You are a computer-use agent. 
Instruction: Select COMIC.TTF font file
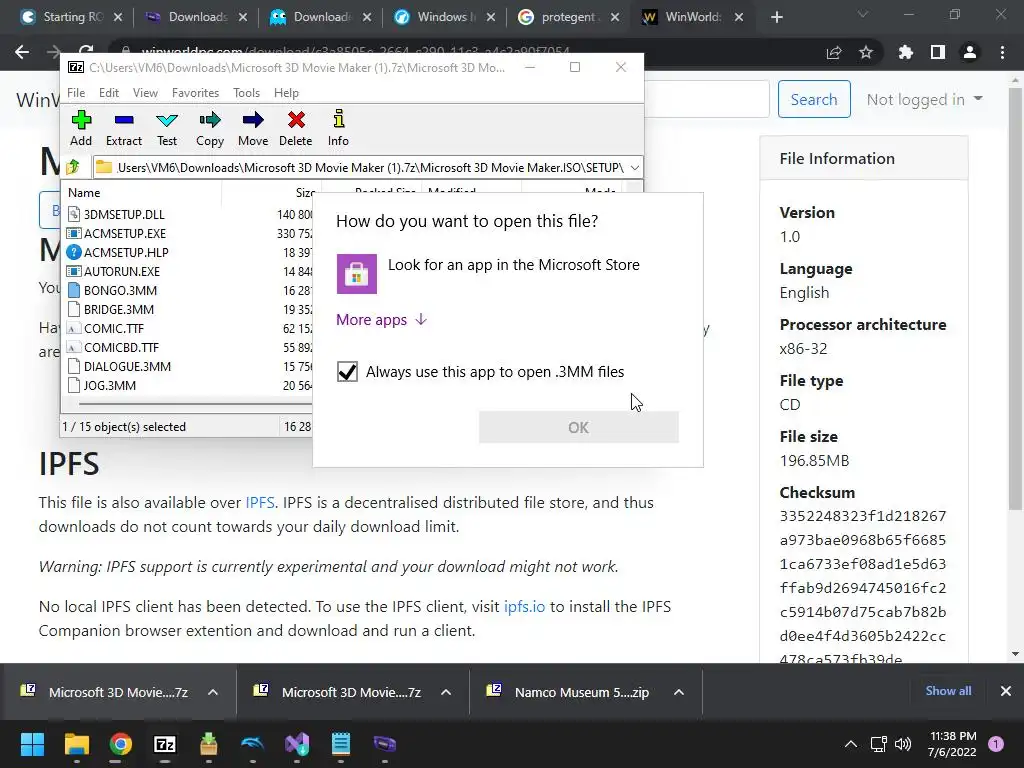tap(114, 328)
